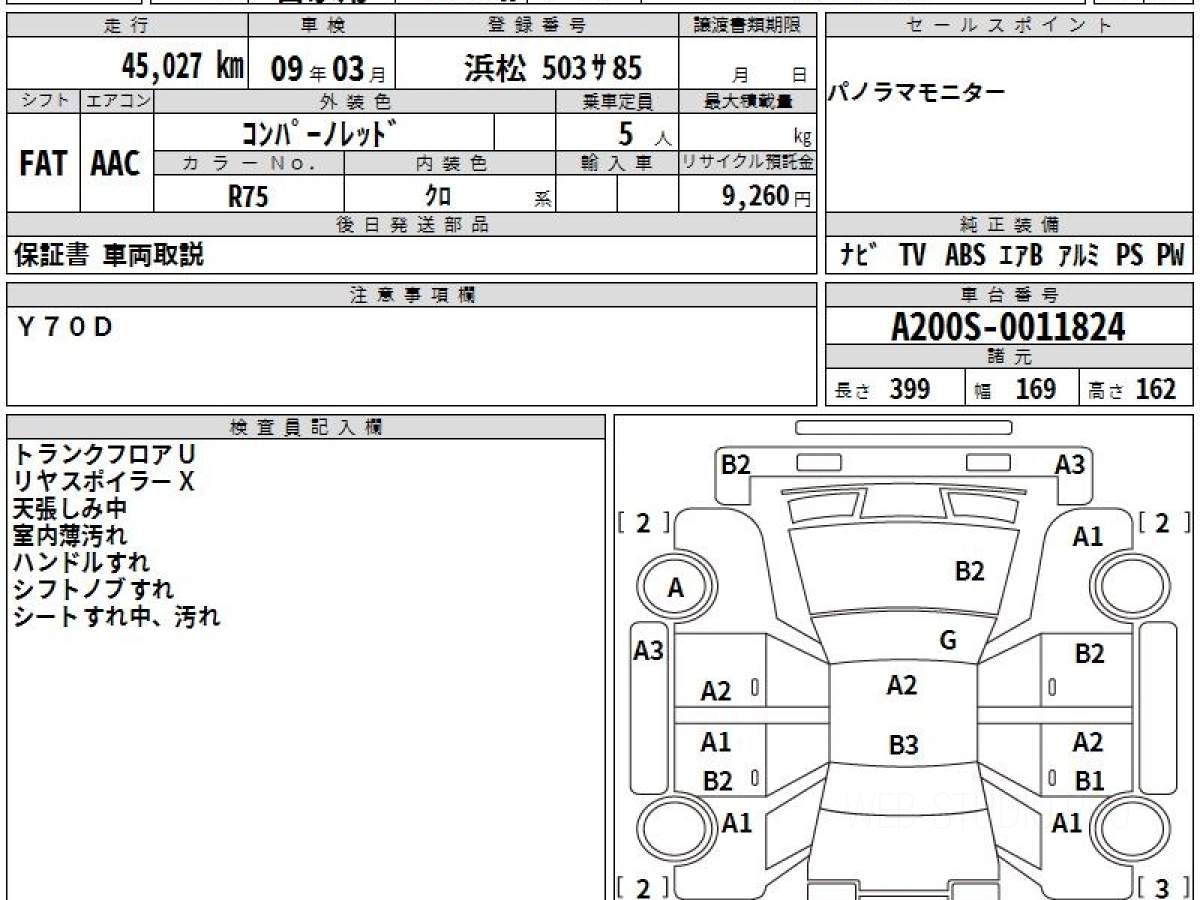Click the seating capacity 5 人

(x=644, y=134)
